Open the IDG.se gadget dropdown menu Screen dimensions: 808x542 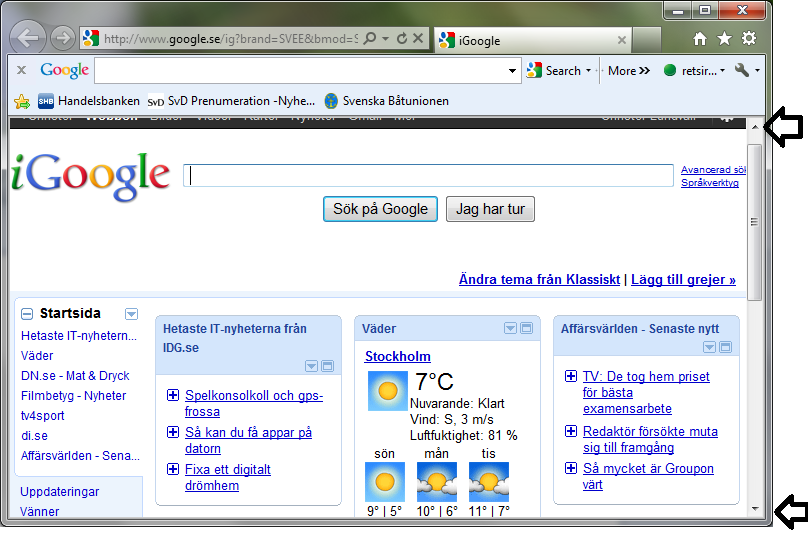(x=311, y=366)
